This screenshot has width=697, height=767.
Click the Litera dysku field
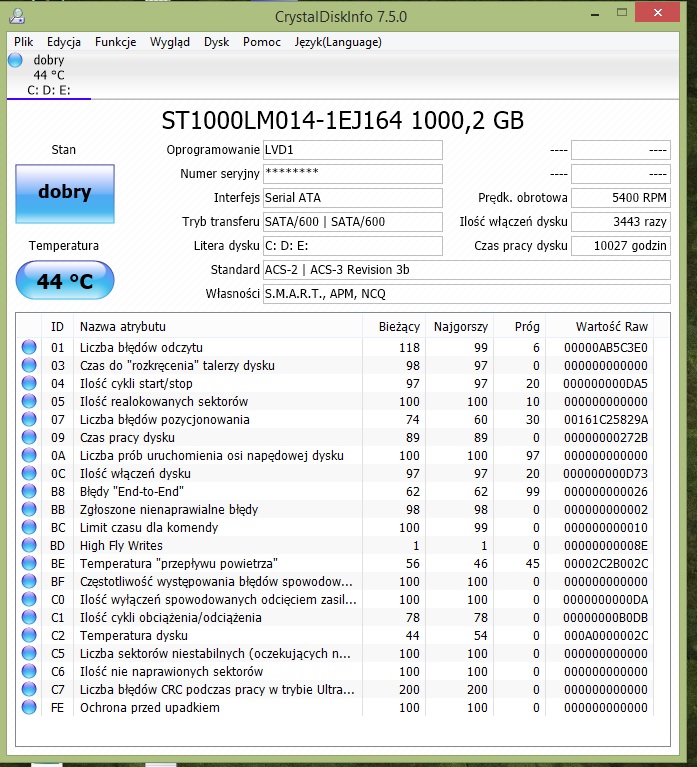point(353,246)
